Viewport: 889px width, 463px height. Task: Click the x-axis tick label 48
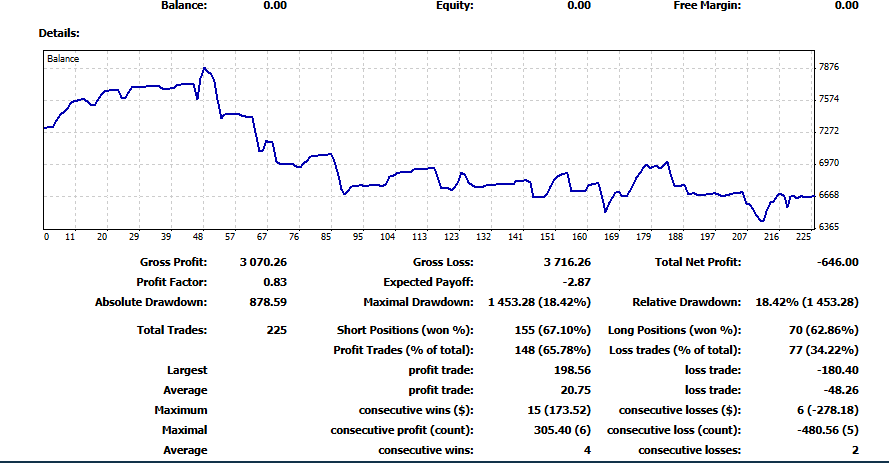pos(198,237)
